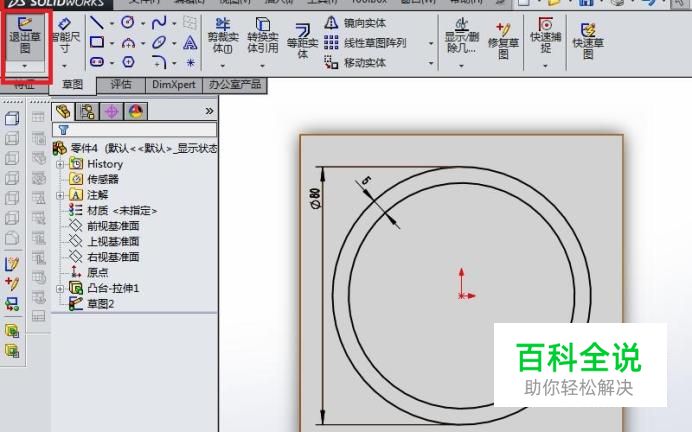This screenshot has width=692, height=432.
Task: Open the PropertyManager tab icon
Action: coord(87,111)
